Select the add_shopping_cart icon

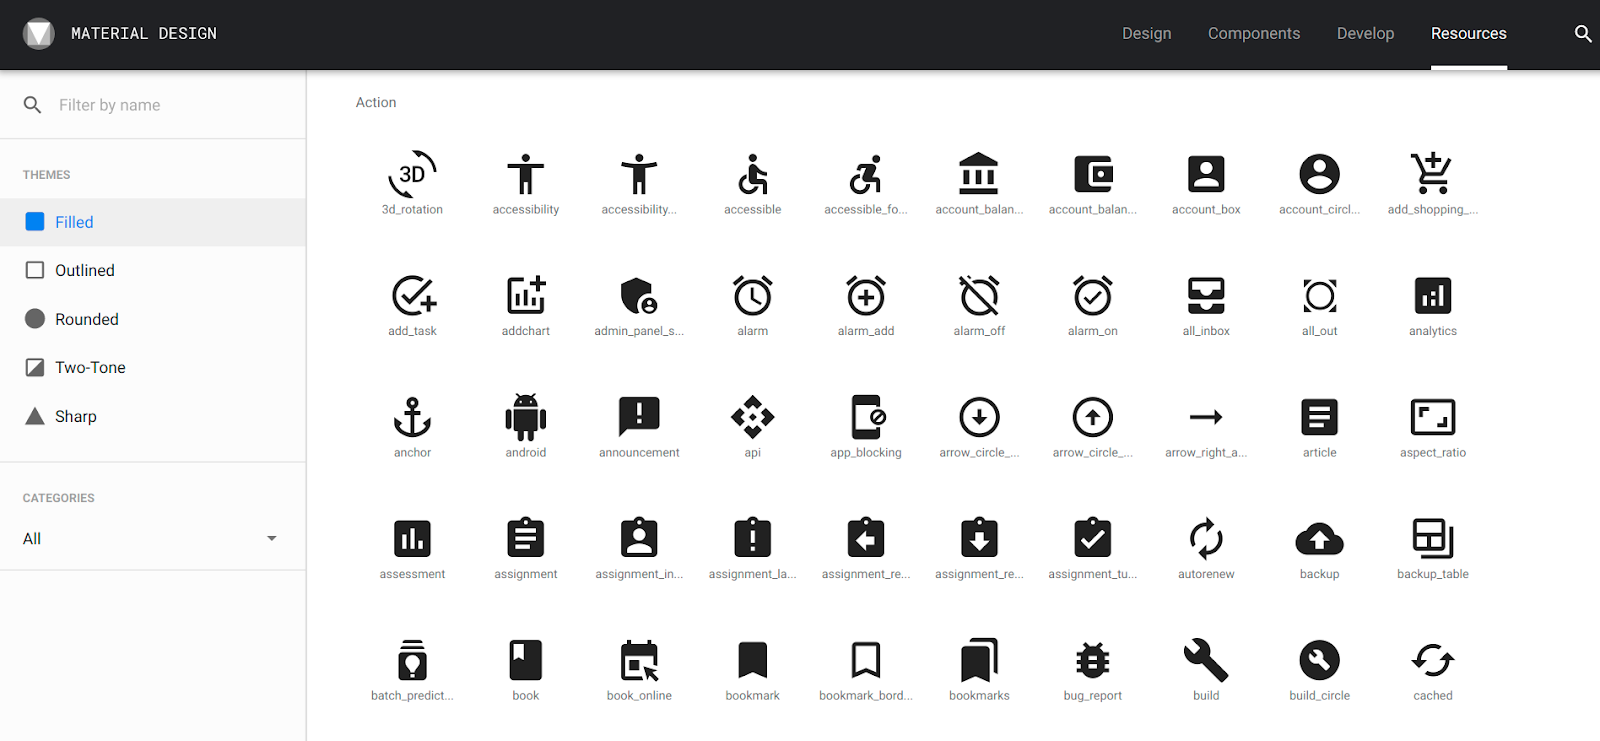pyautogui.click(x=1432, y=175)
